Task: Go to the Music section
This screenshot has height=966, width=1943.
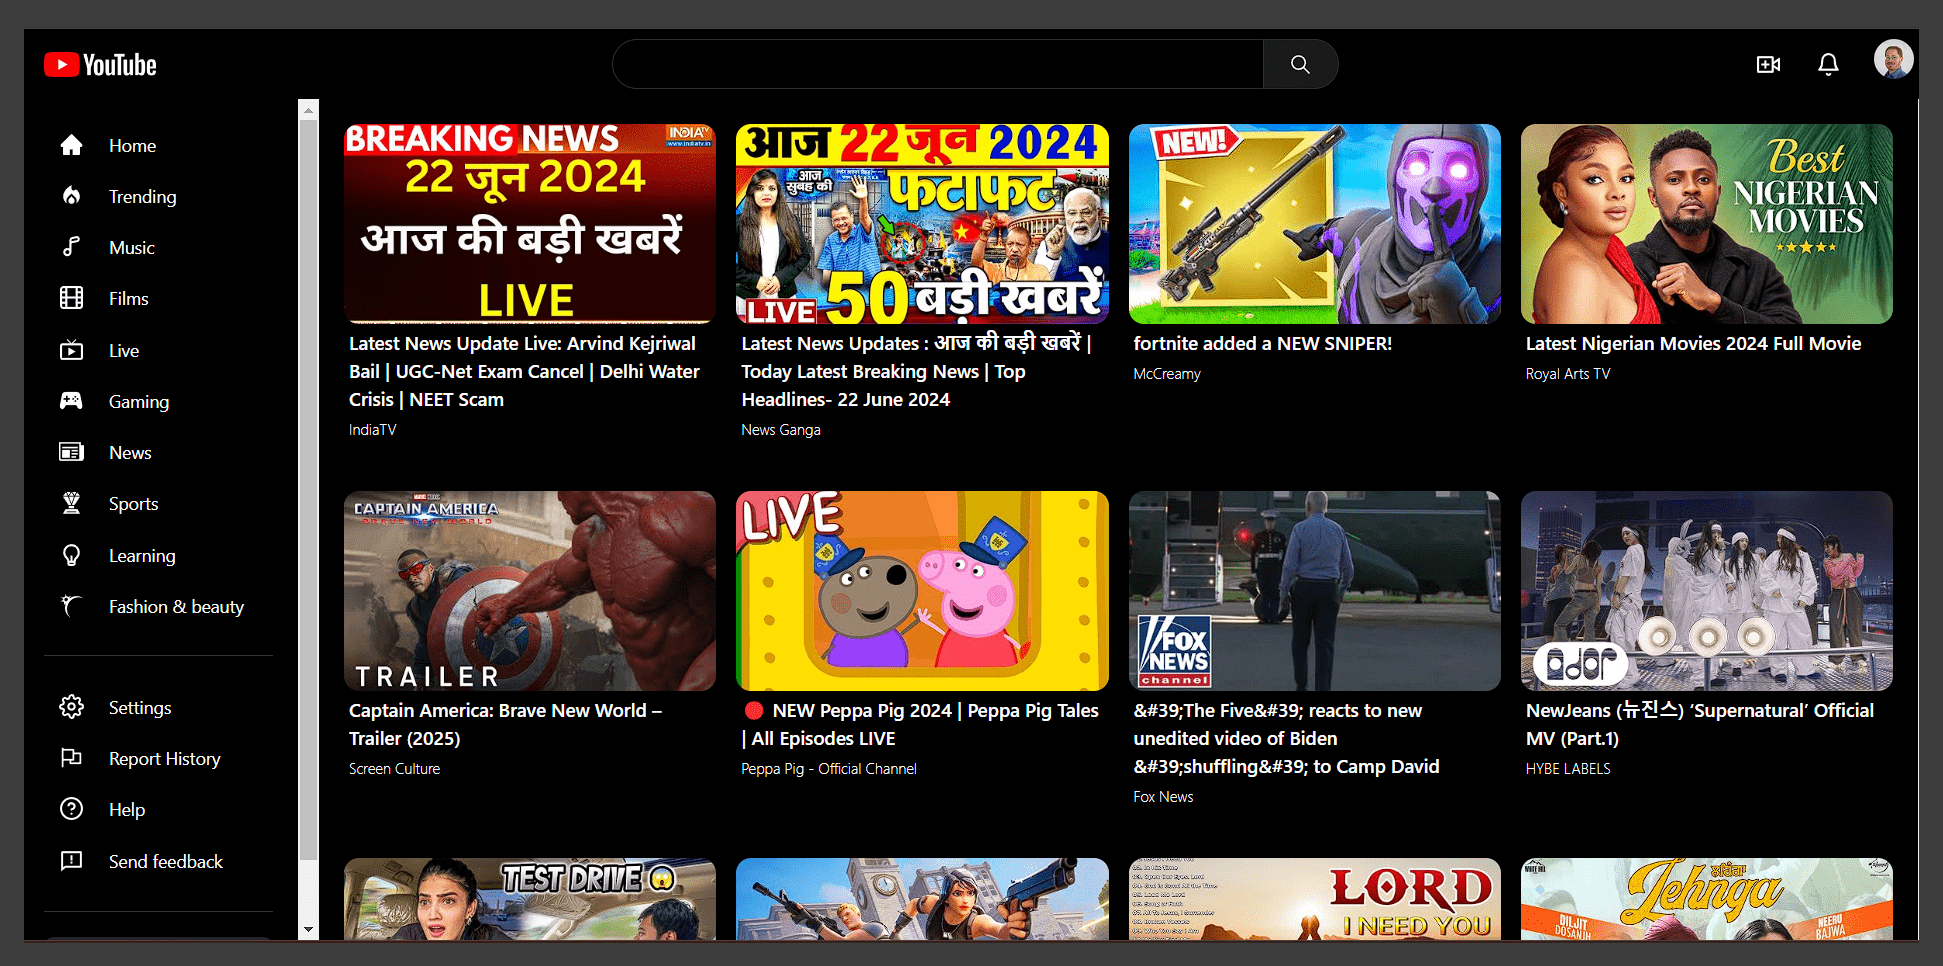Action: coord(131,248)
